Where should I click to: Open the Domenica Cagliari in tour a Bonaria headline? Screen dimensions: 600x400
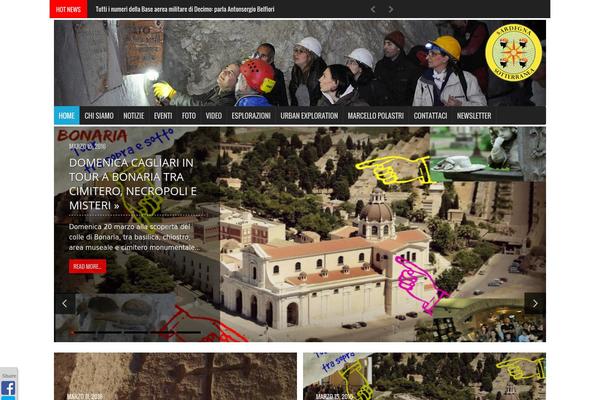click(133, 184)
